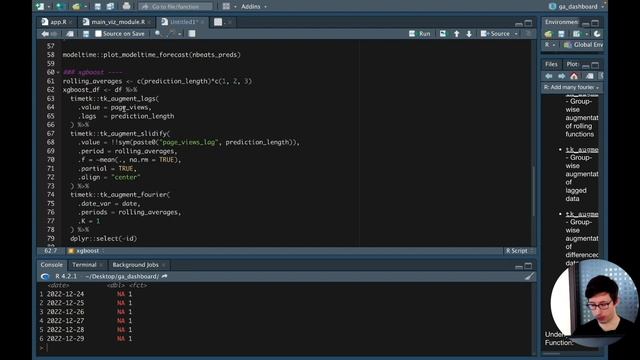Click the R 4.2.1 version label
Viewport: 640px width, 360px height.
[66, 277]
